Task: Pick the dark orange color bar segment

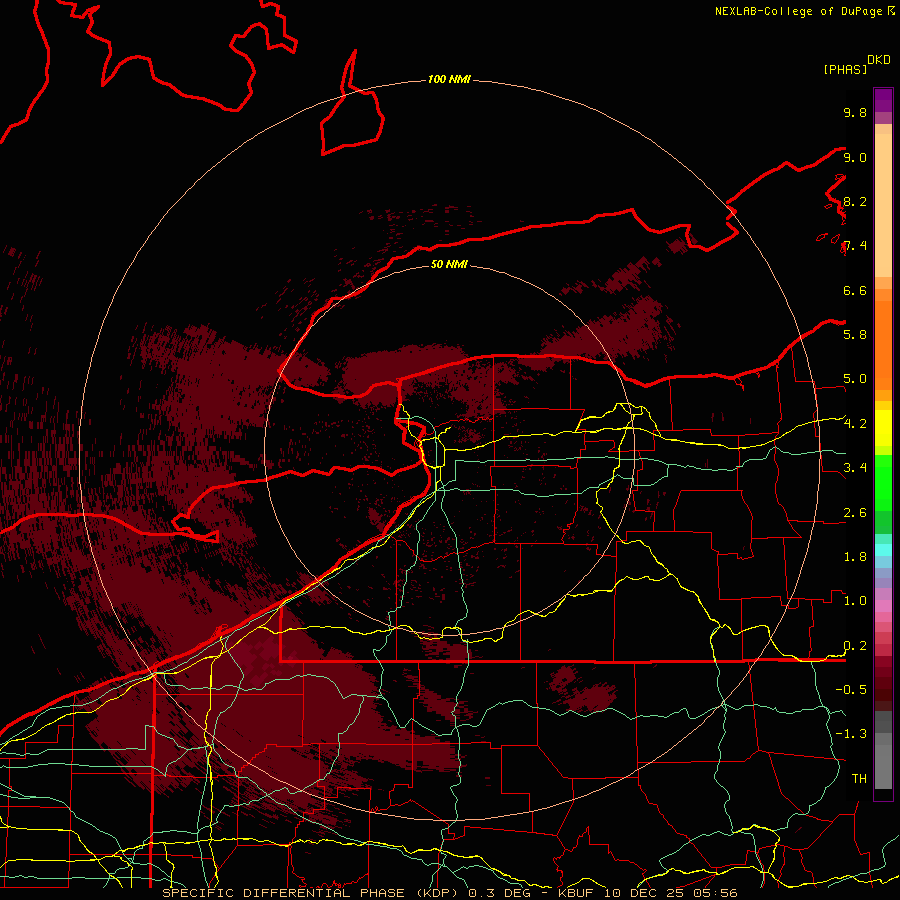Action: coord(883,344)
